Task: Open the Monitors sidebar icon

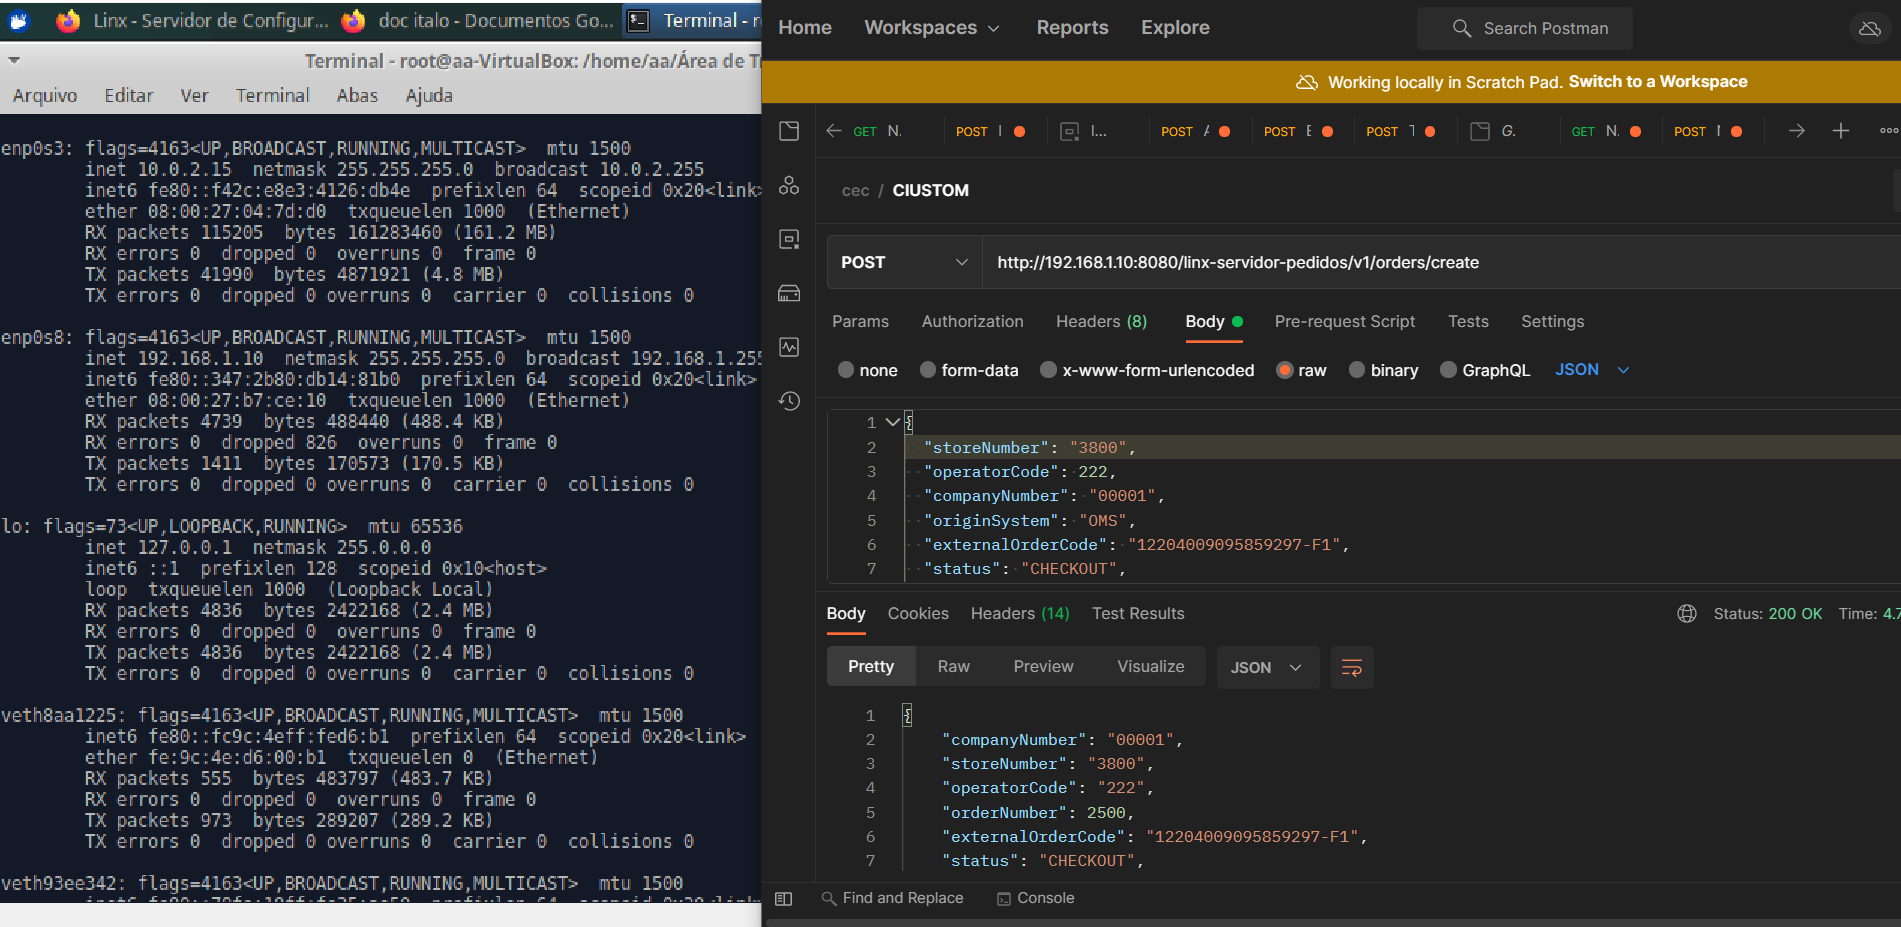Action: 789,347
